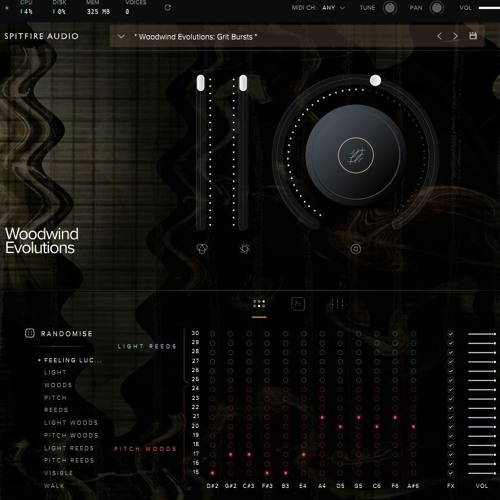This screenshot has width=500, height=500.
Task: Select the FEELING LUC... randomise option
Action: point(72,360)
